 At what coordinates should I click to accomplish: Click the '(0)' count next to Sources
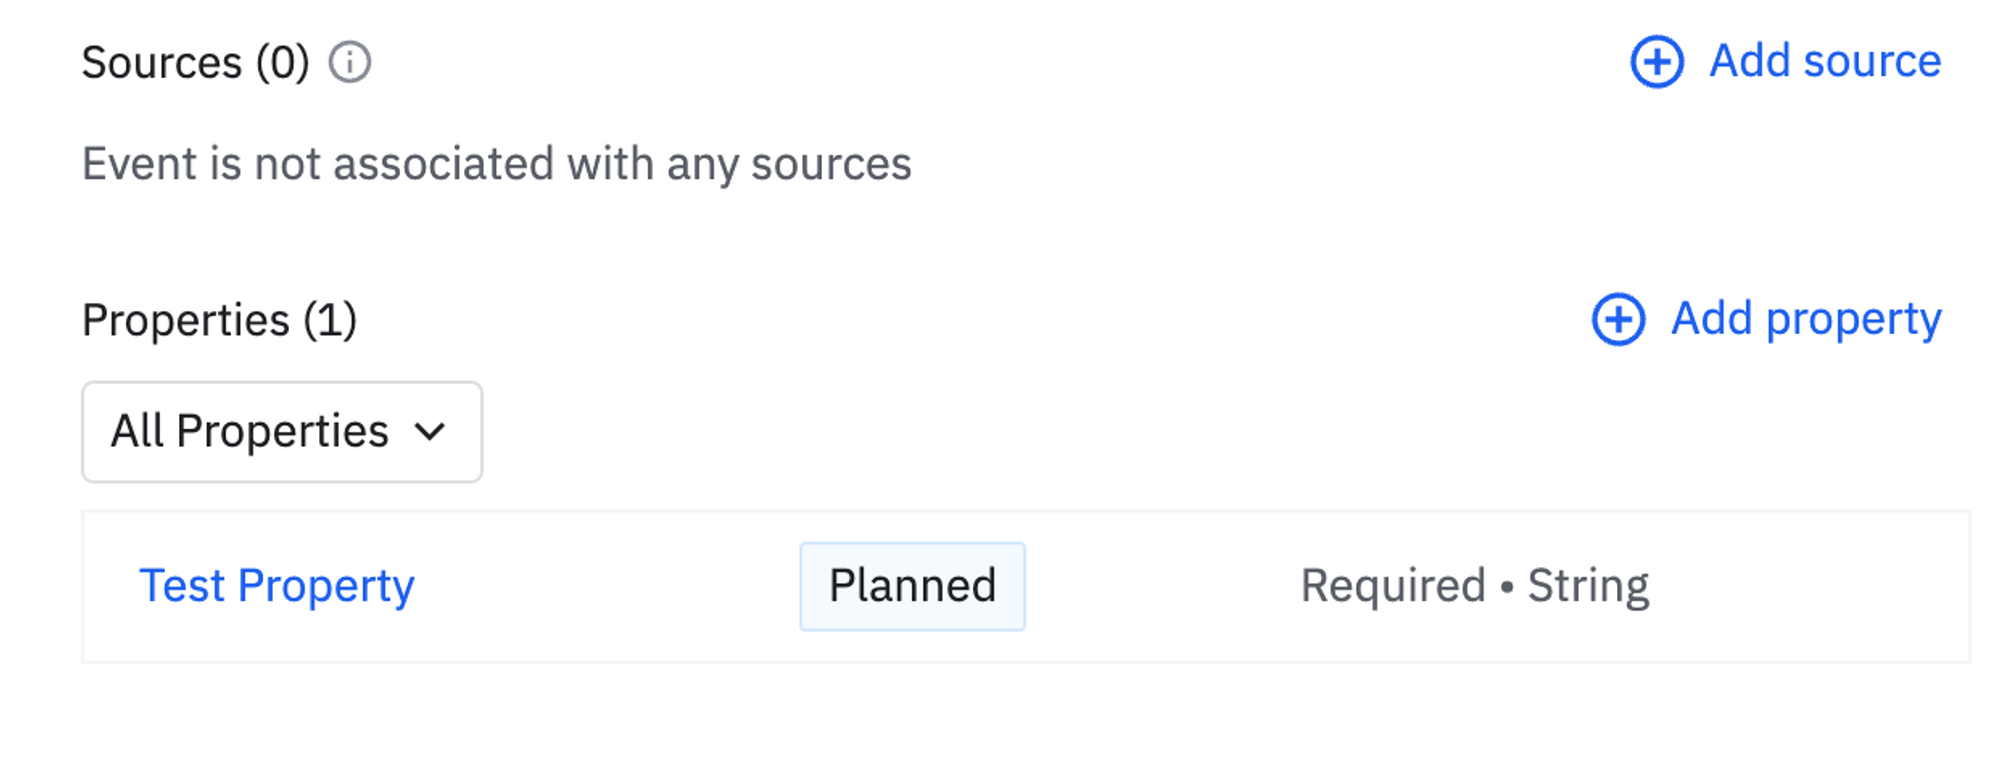point(283,63)
